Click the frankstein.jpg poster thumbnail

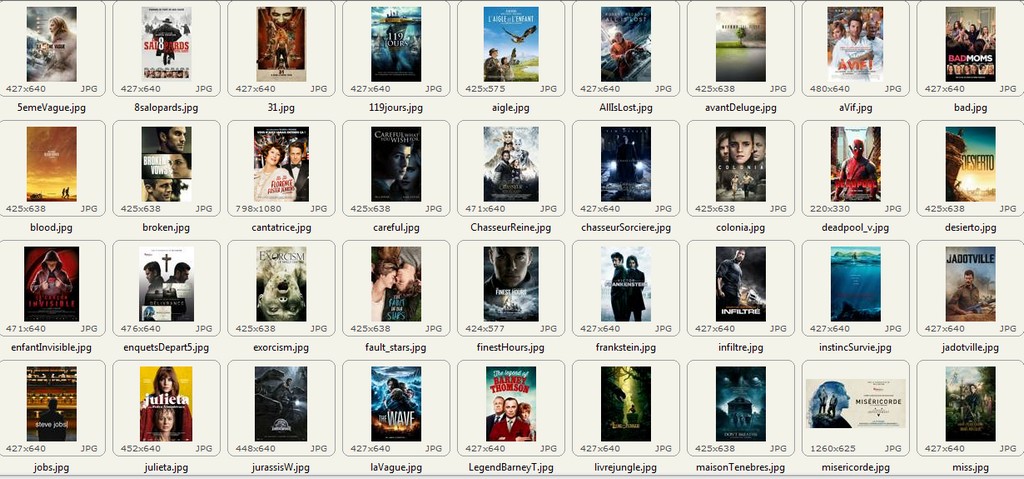[x=626, y=284]
